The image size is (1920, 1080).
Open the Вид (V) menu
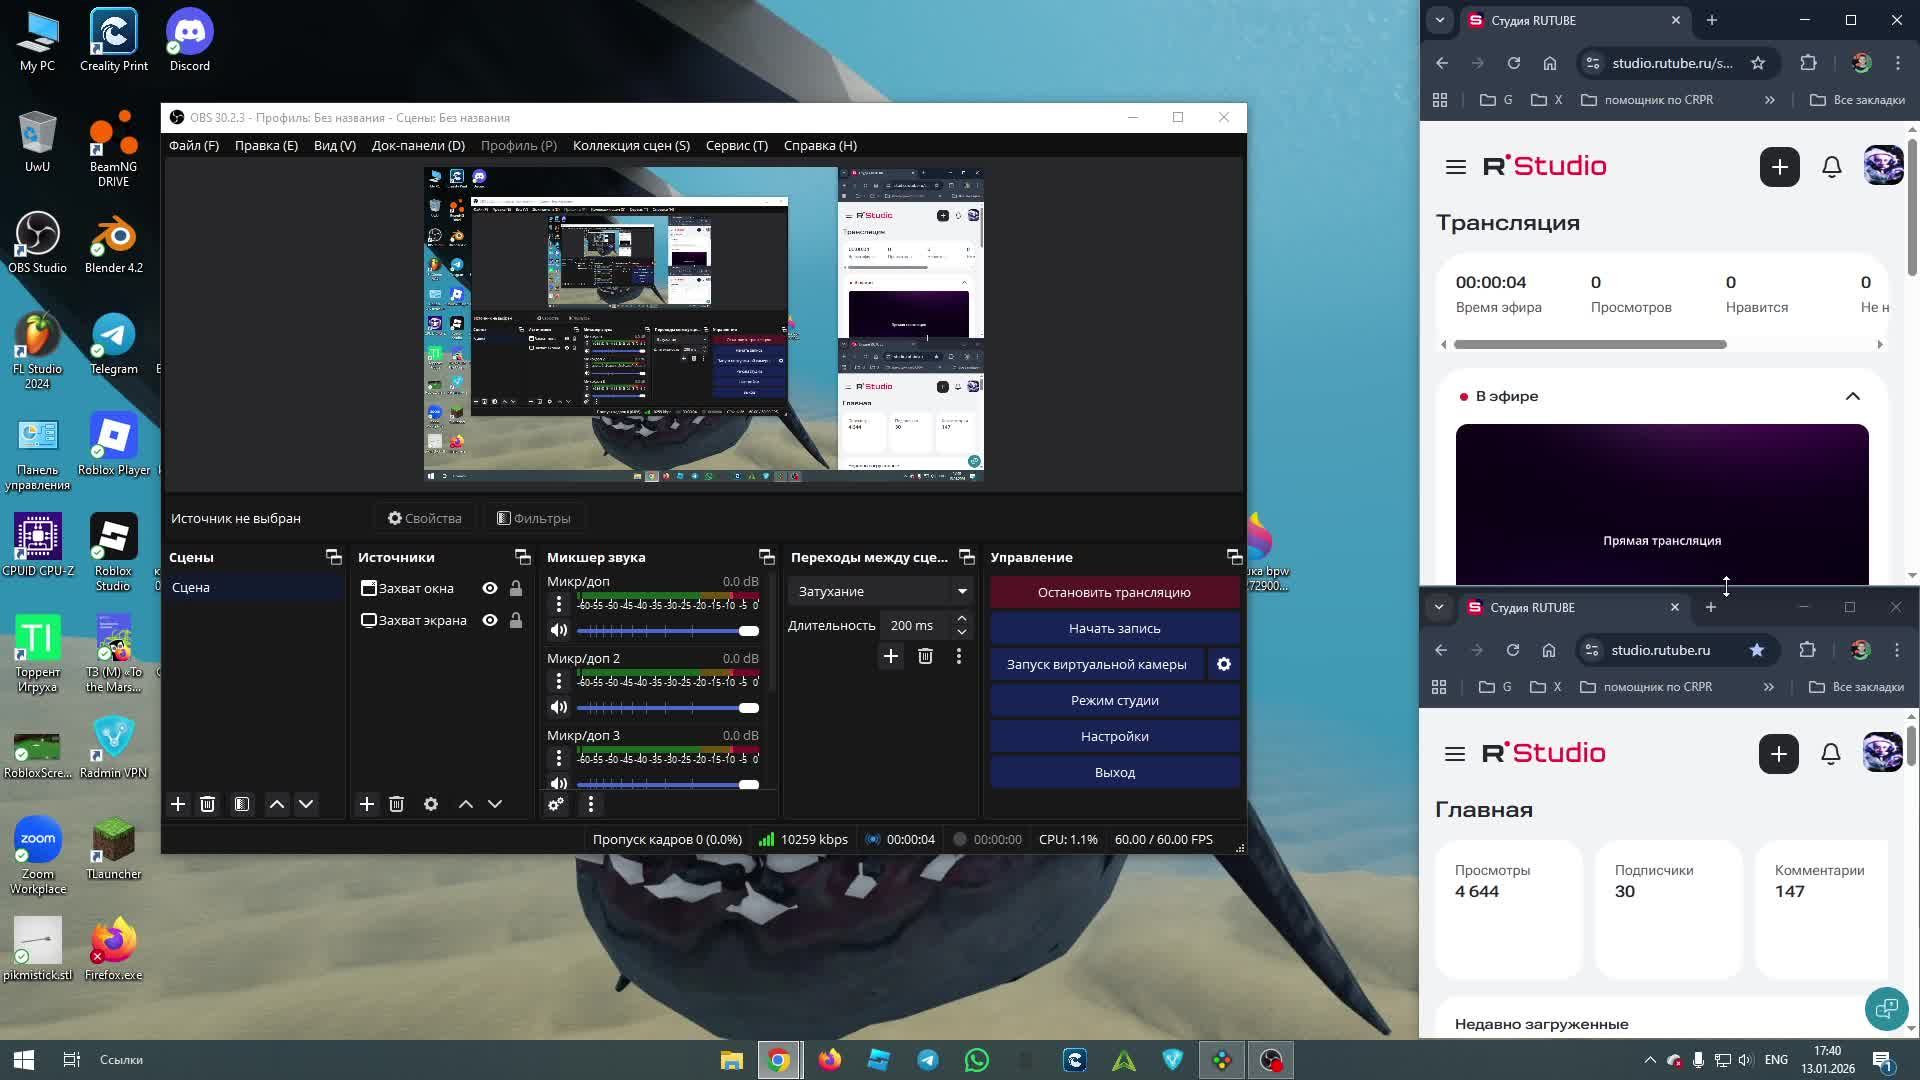335,145
